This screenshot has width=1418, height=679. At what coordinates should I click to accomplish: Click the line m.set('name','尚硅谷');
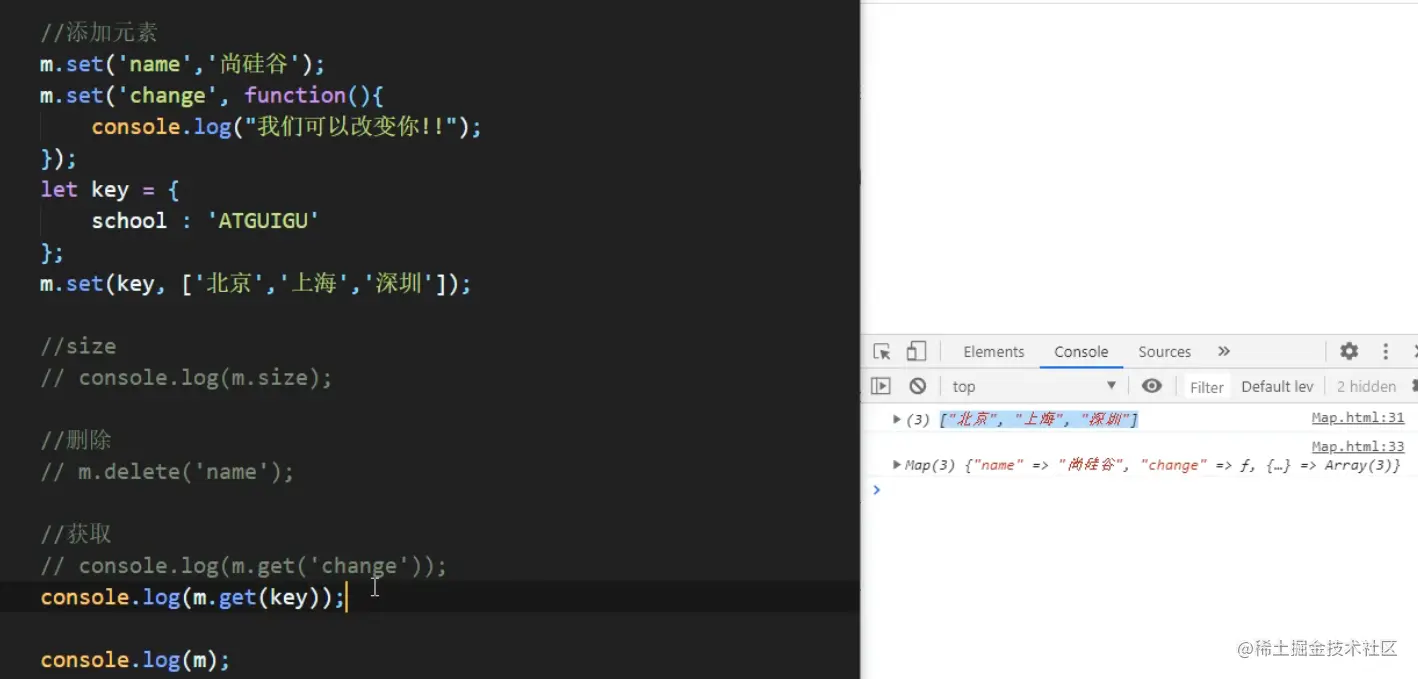pyautogui.click(x=183, y=64)
